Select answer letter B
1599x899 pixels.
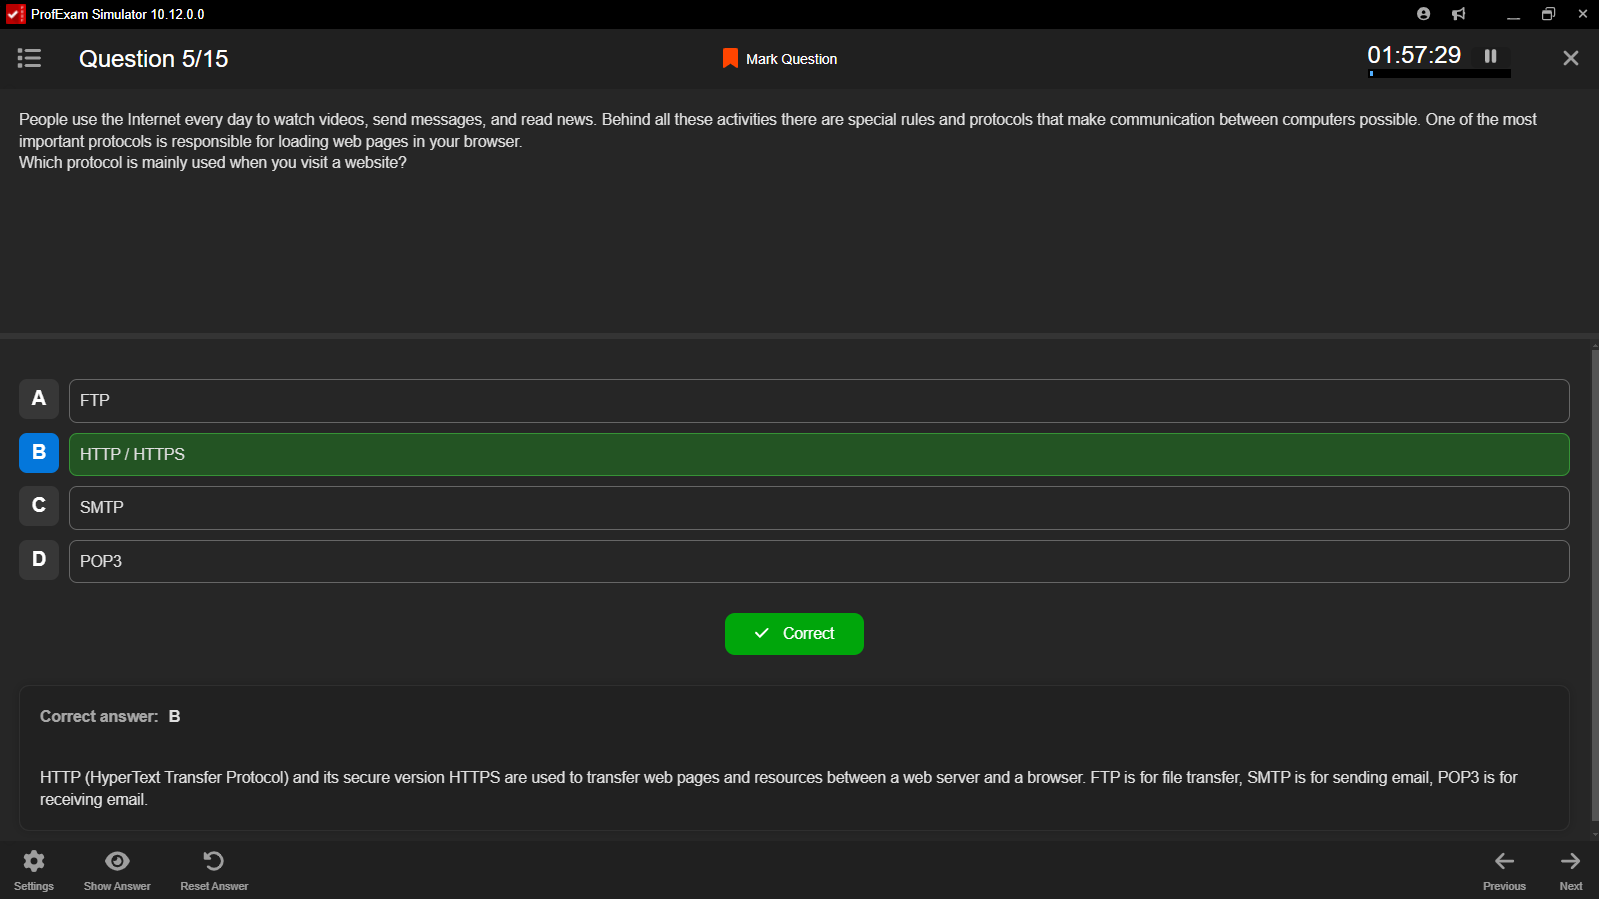pyautogui.click(x=39, y=453)
